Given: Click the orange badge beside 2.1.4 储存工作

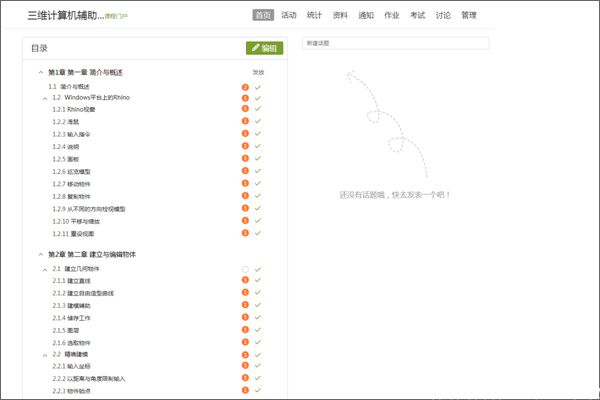Looking at the screenshot, I should click(245, 318).
